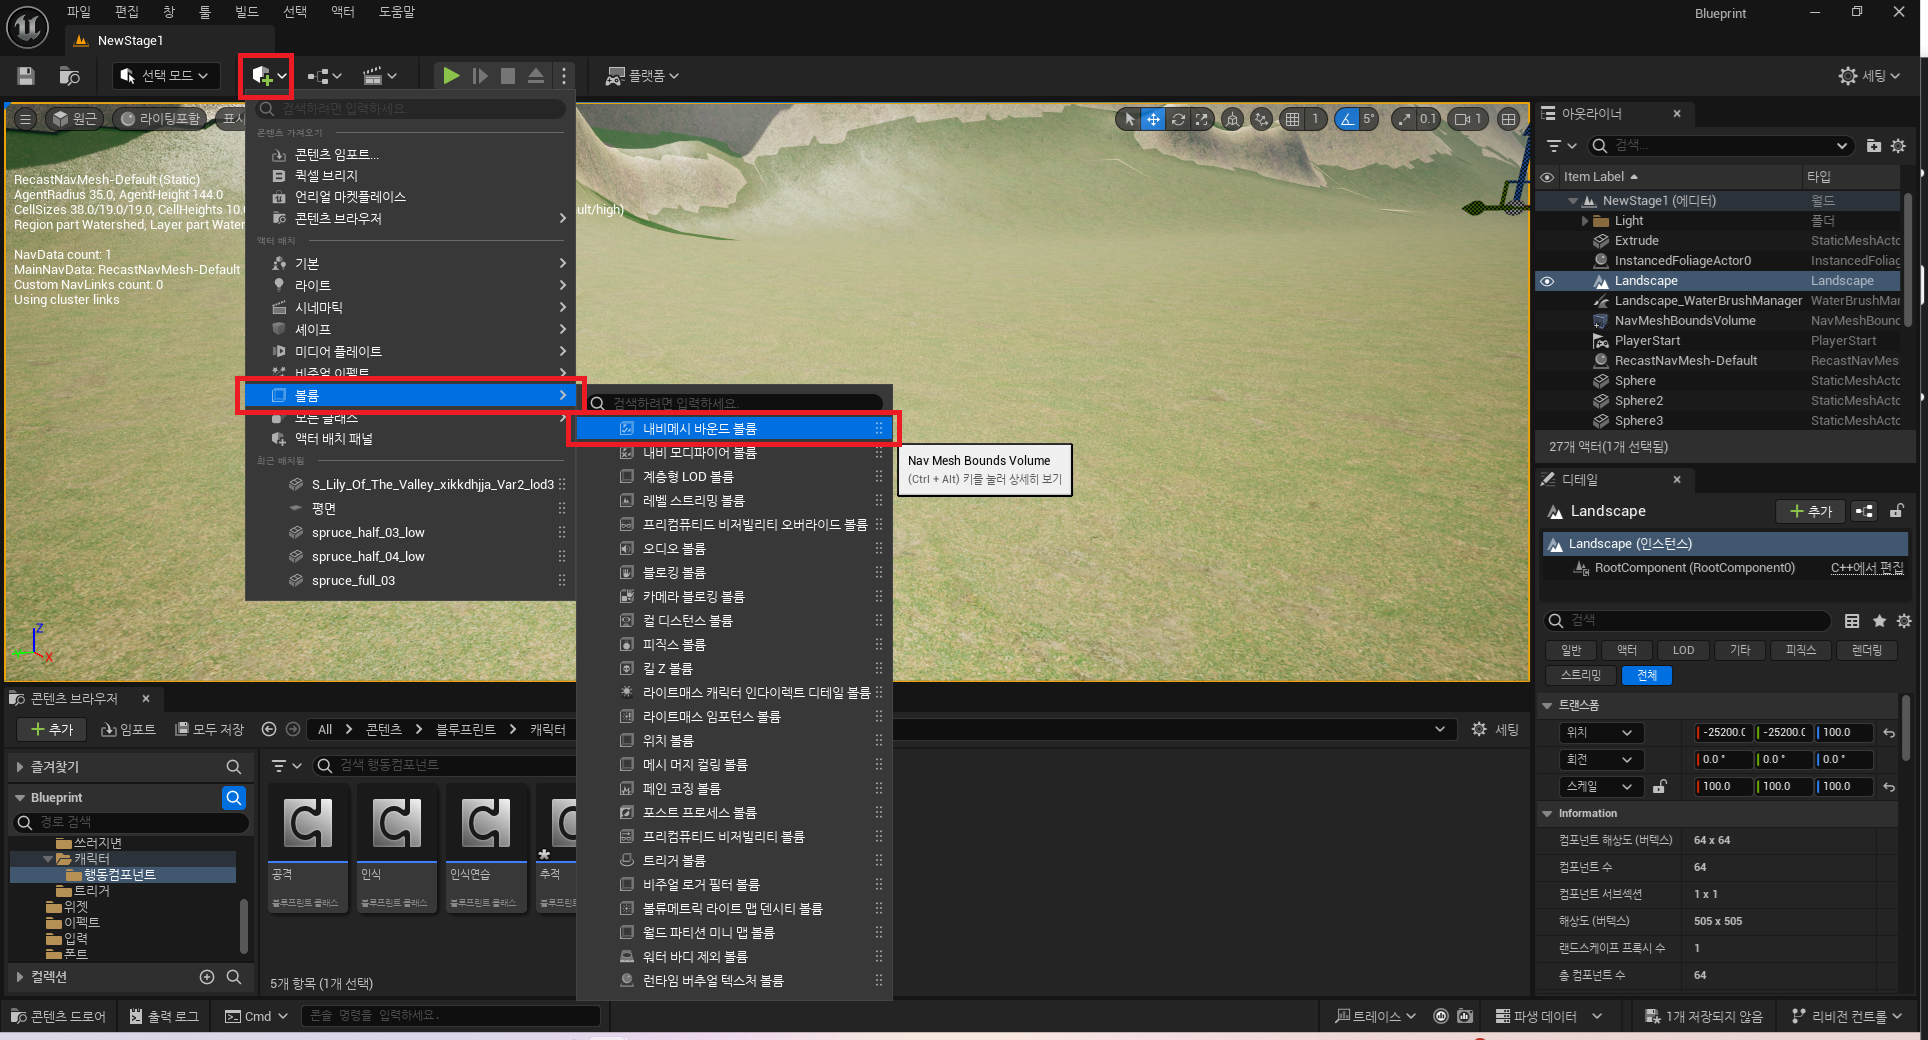Choose Trigger Volume (트리거 볼륨) from the list
This screenshot has width=1928, height=1040.
(733, 860)
